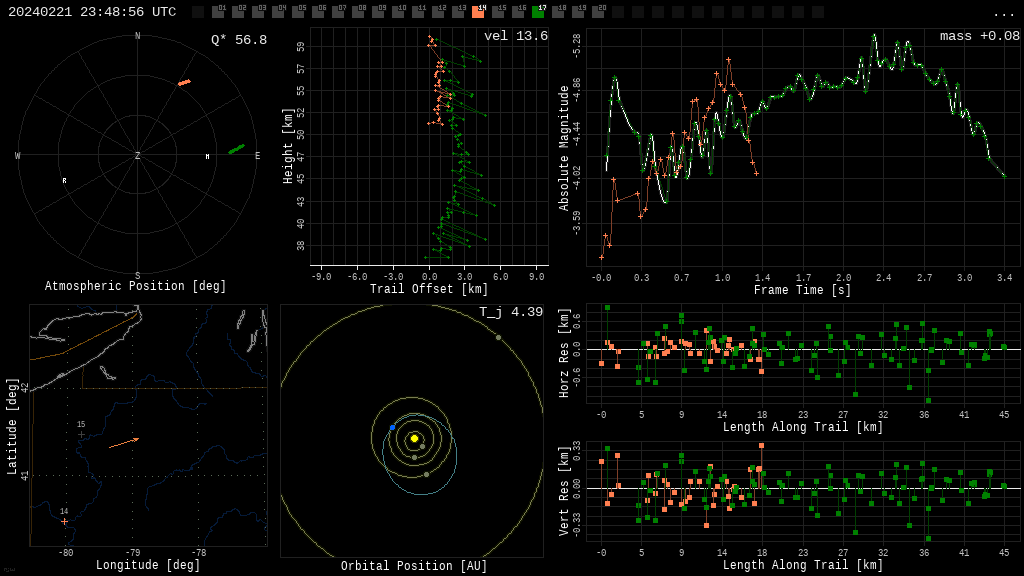Select the orange meteor arrow on map
This screenshot has width=1024, height=576.
pos(124,442)
